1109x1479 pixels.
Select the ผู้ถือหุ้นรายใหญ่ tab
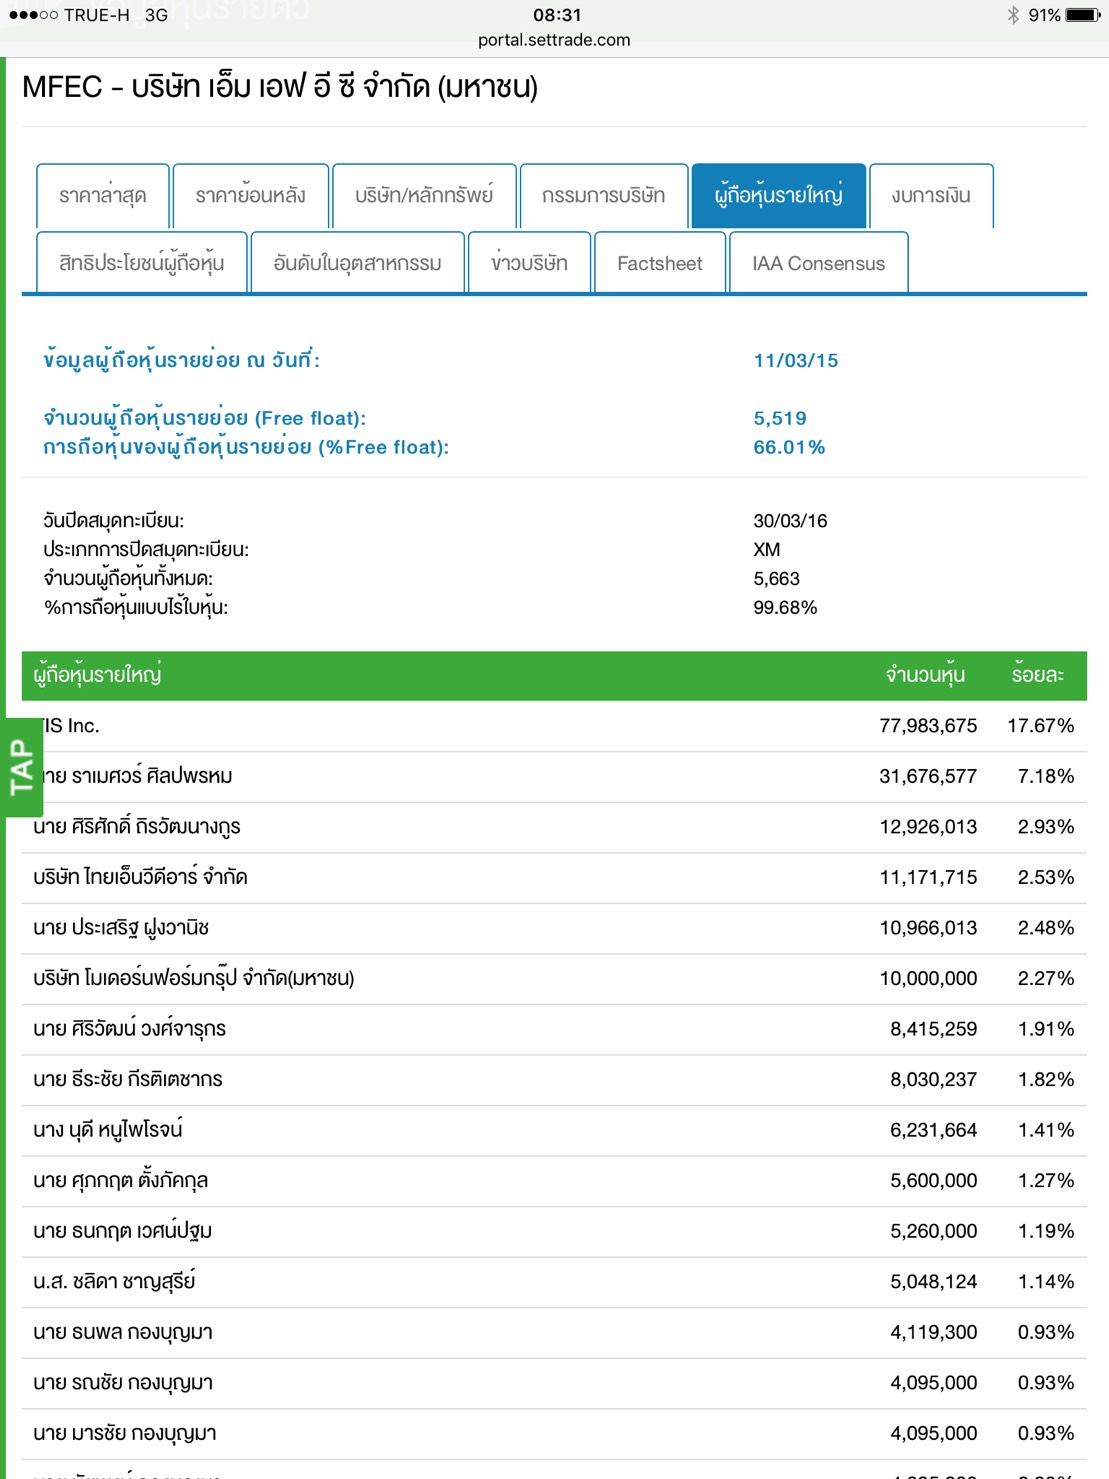click(778, 196)
